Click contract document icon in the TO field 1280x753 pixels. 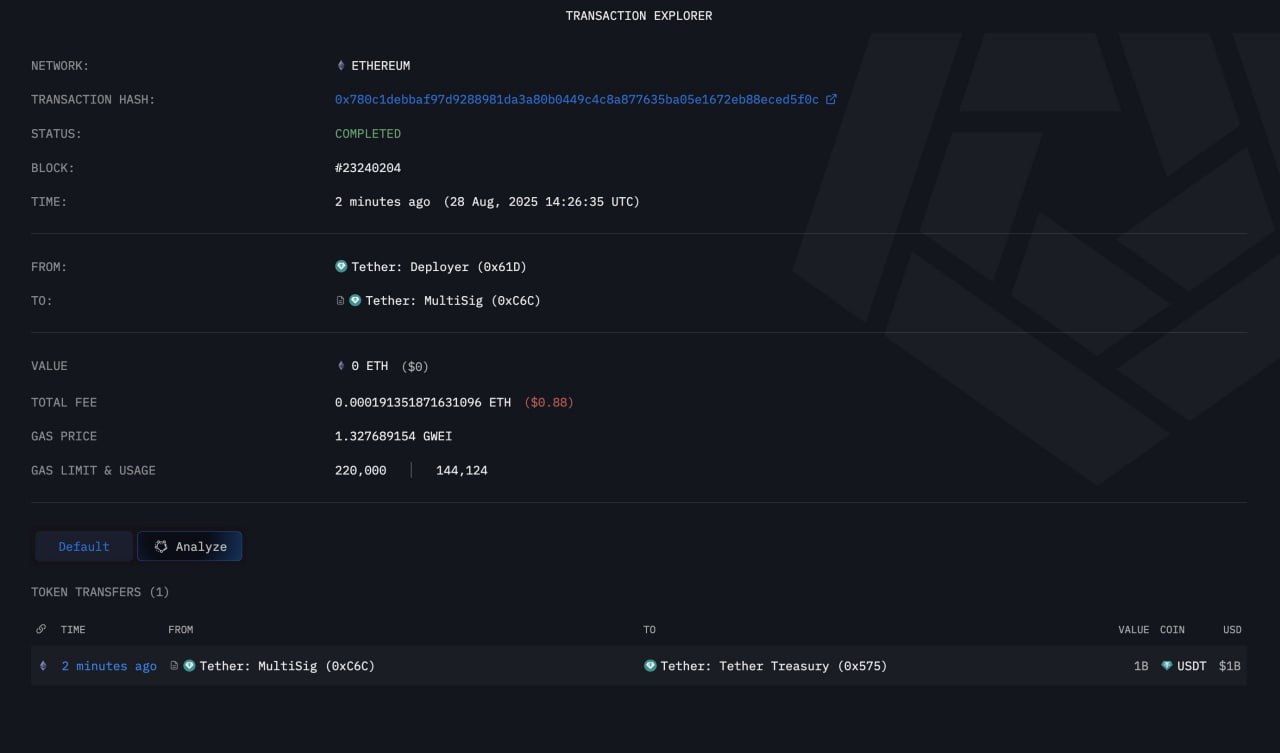coord(341,301)
